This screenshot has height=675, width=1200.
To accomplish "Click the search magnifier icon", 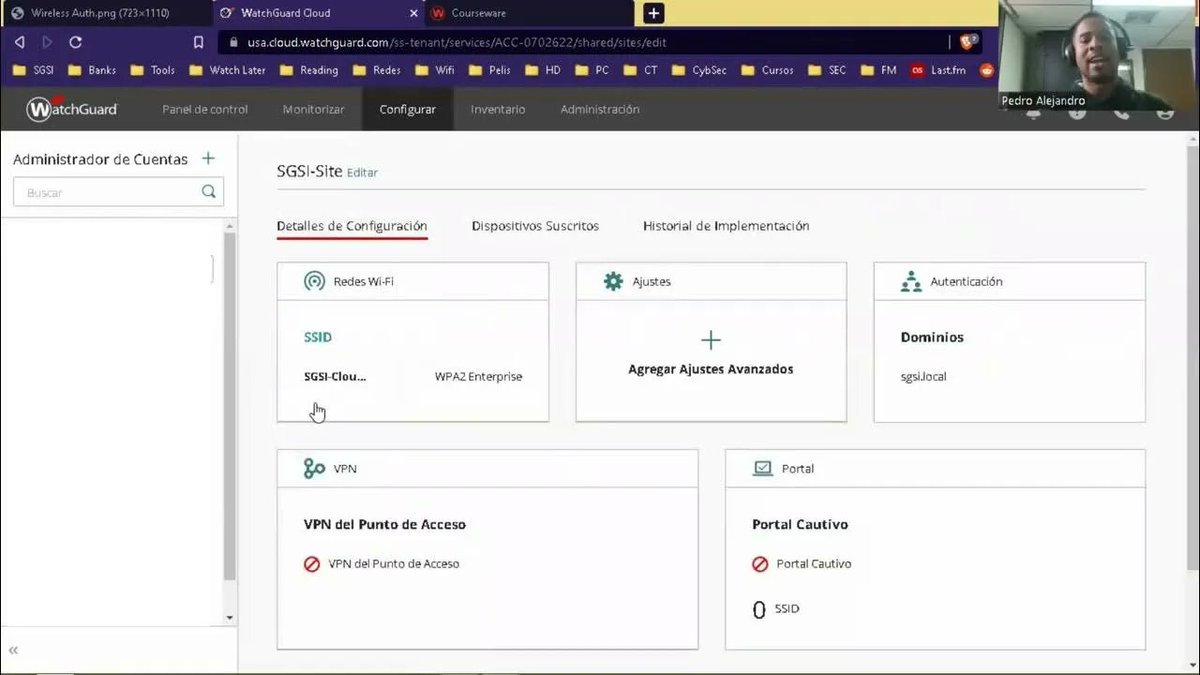I will pos(209,192).
